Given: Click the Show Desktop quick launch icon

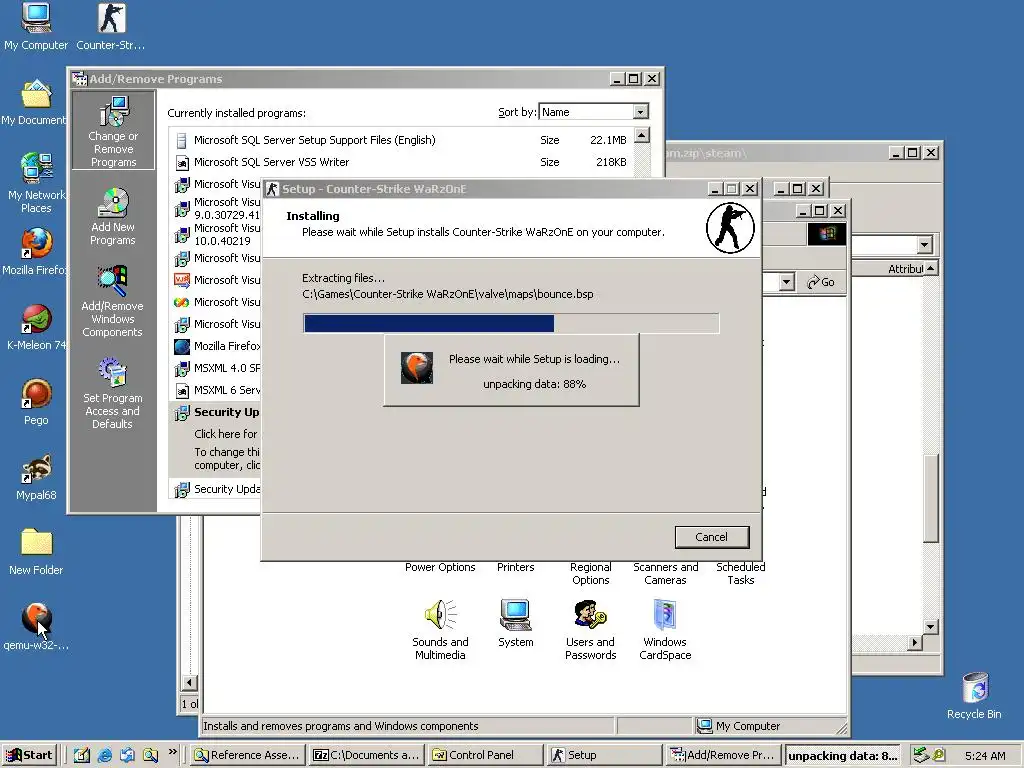Looking at the screenshot, I should coord(82,755).
